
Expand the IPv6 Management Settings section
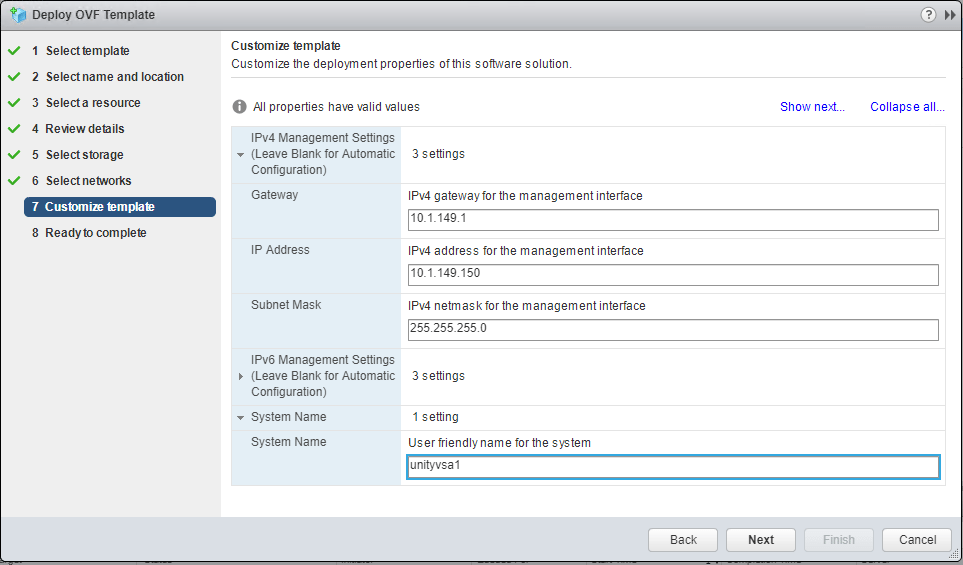pos(240,376)
